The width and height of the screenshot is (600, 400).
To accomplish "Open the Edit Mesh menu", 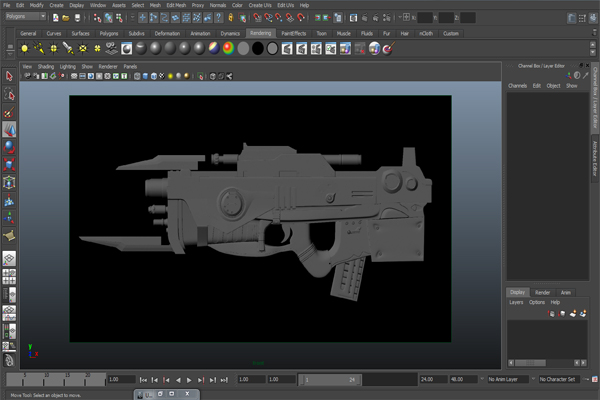I will pos(176,5).
